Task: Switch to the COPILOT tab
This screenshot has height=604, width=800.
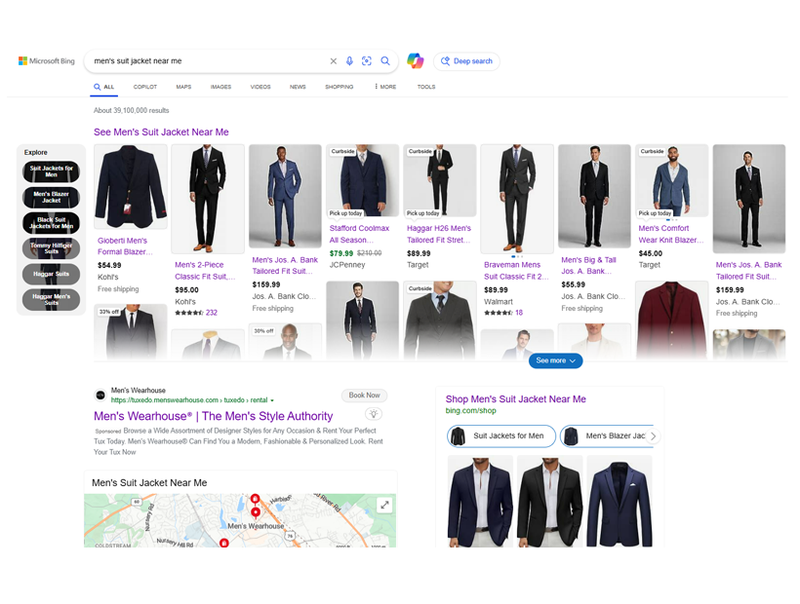Action: point(145,87)
